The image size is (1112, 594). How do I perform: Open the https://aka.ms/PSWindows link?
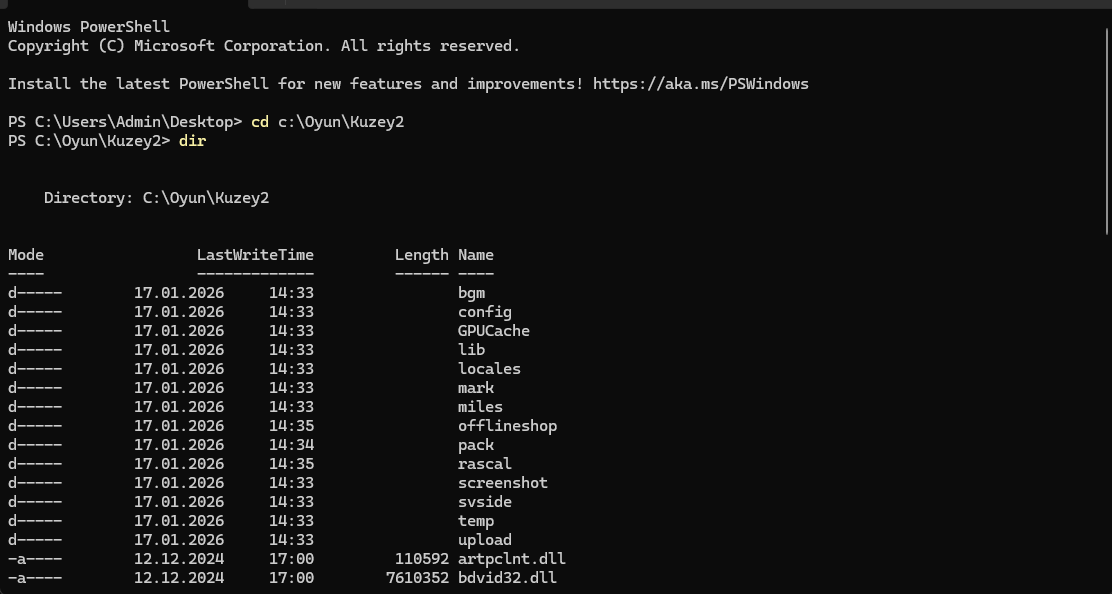(x=700, y=84)
